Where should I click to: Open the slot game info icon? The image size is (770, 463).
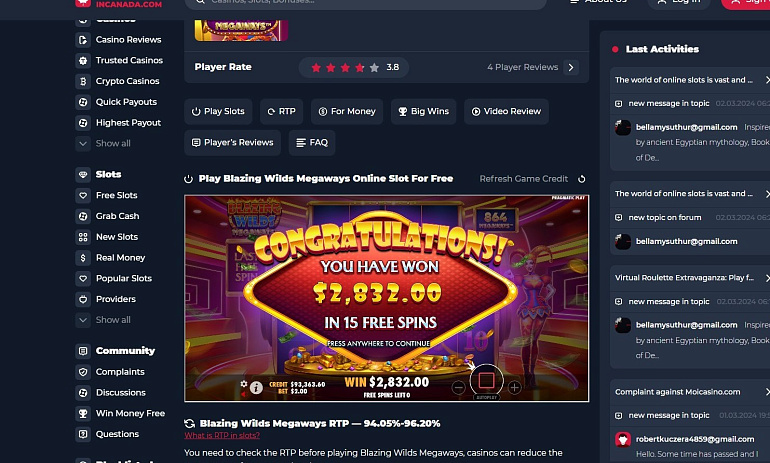point(256,387)
